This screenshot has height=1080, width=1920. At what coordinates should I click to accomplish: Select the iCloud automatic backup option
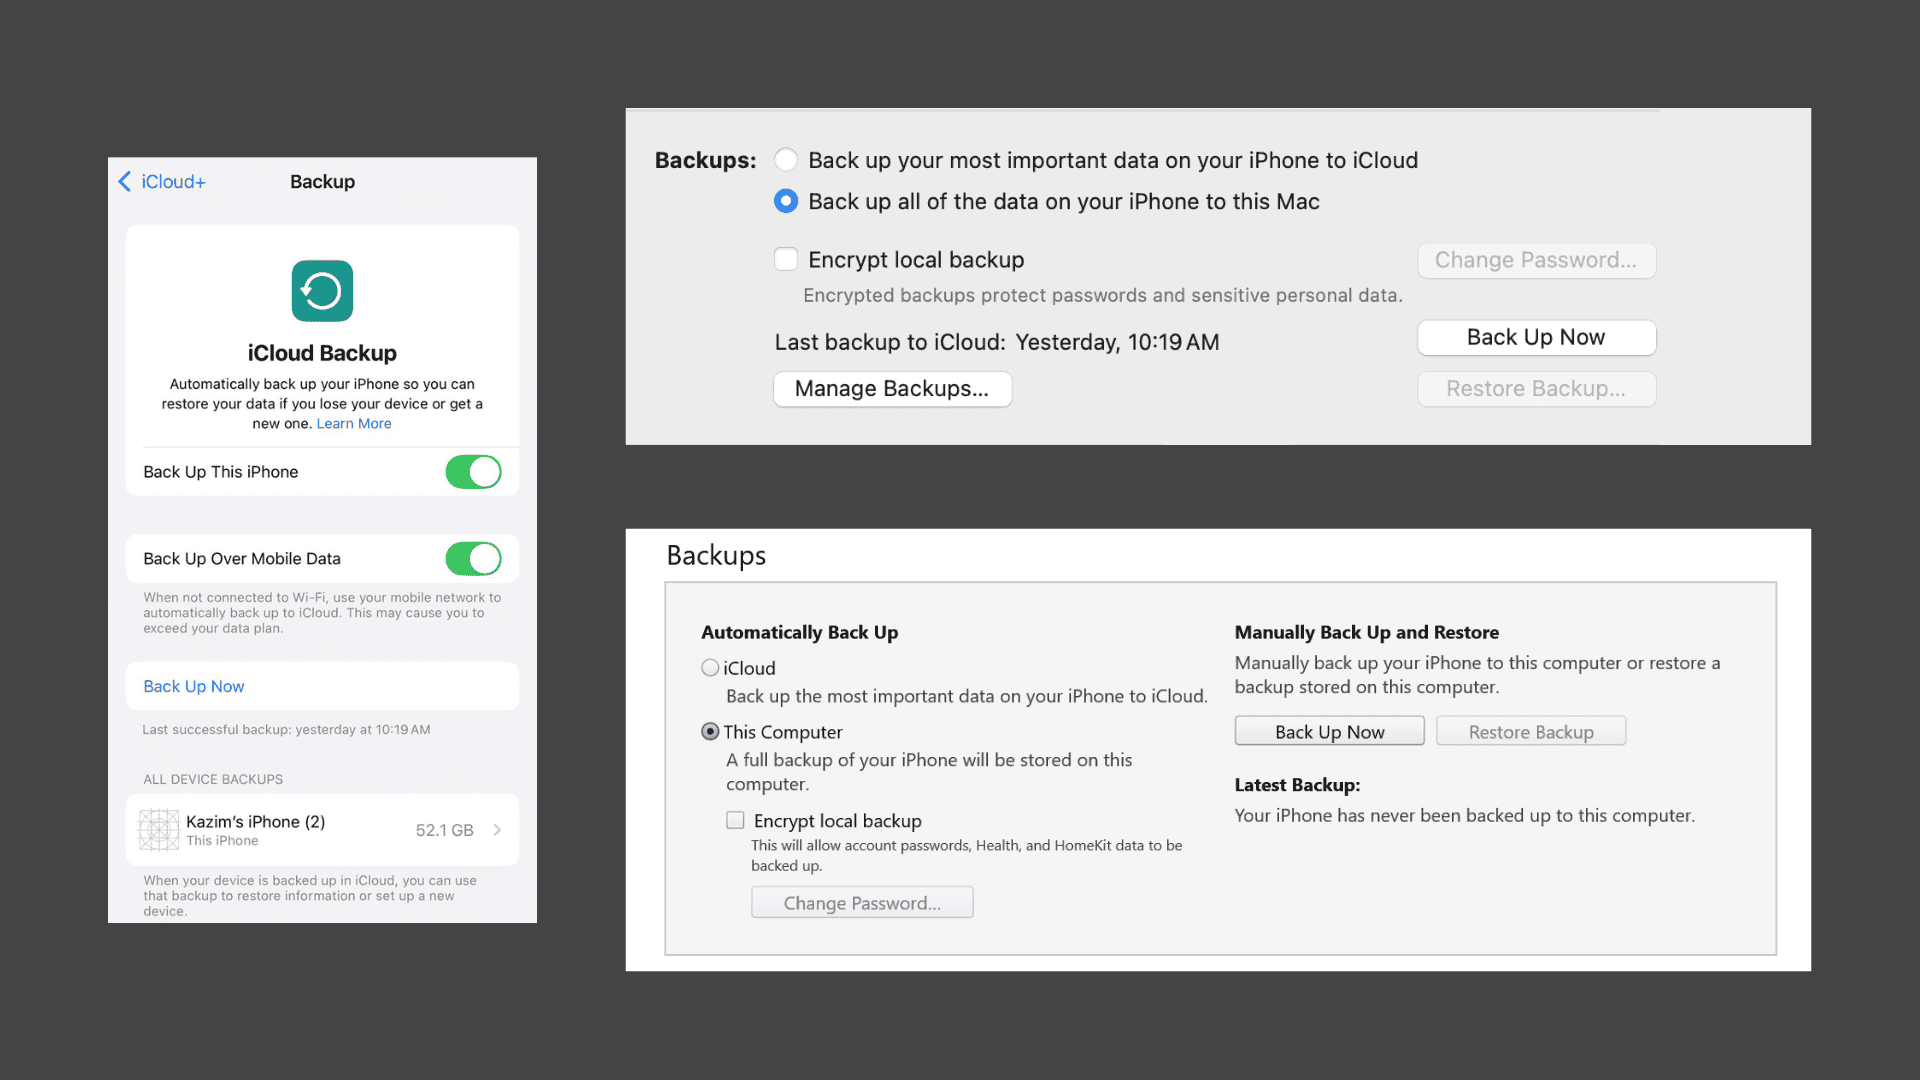click(710, 667)
